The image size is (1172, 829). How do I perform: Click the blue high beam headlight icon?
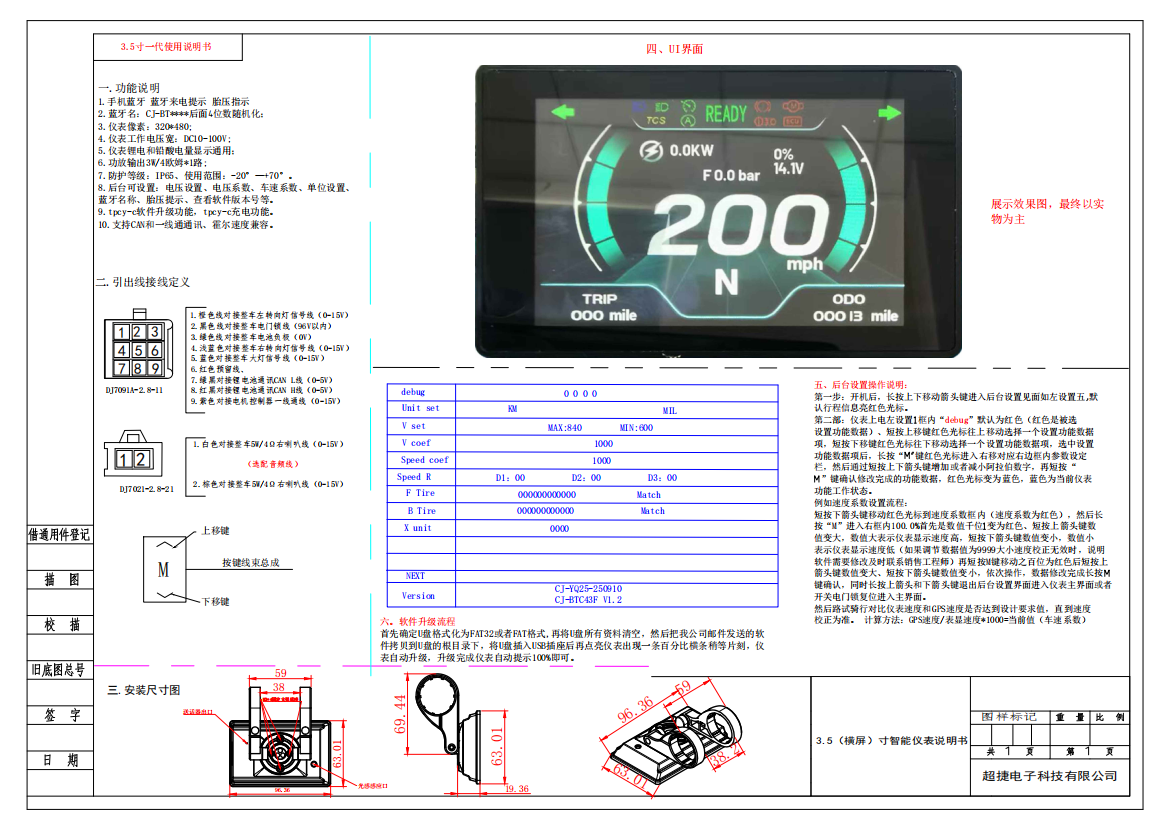pyautogui.click(x=660, y=106)
